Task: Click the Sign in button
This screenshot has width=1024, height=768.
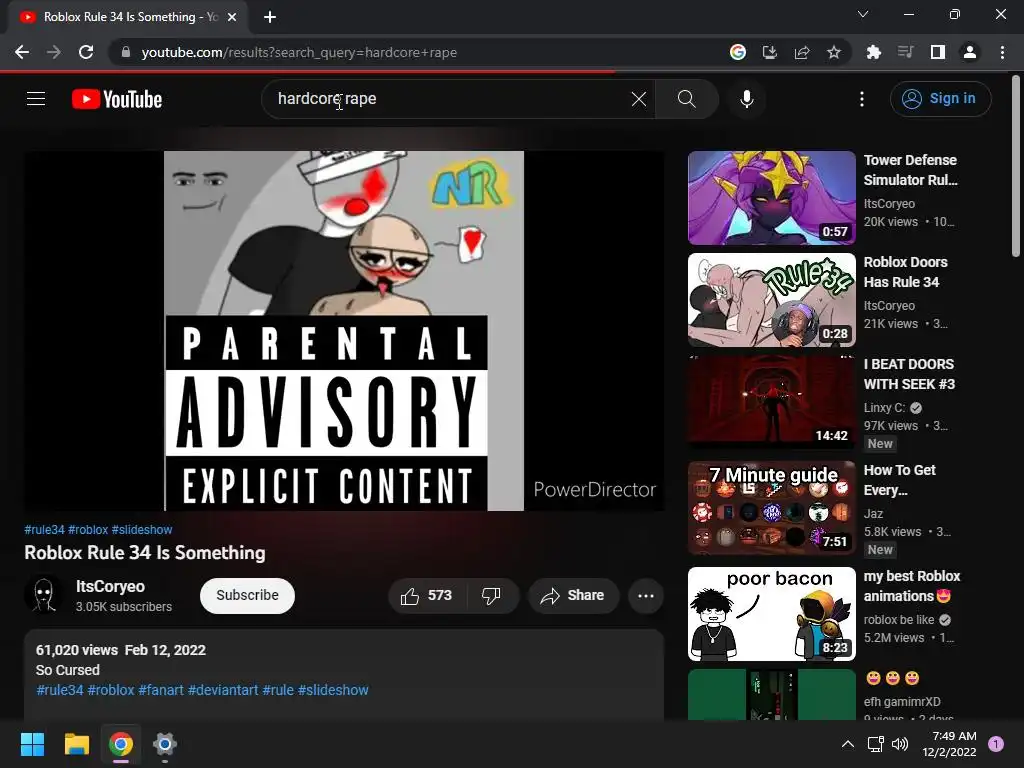Action: pos(940,99)
